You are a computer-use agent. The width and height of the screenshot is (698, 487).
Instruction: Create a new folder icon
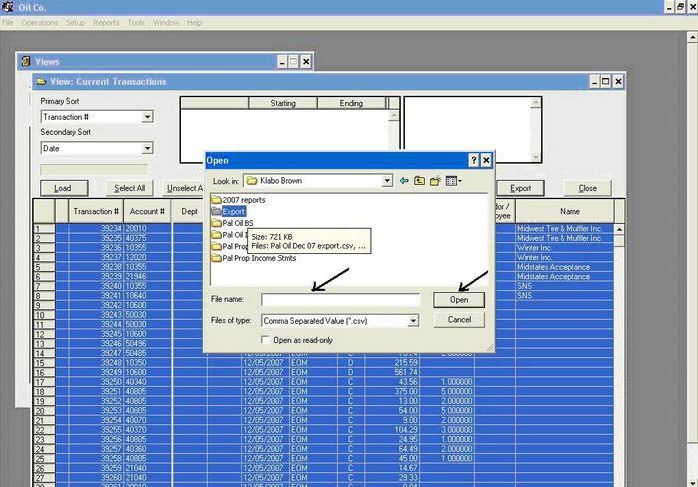point(435,181)
